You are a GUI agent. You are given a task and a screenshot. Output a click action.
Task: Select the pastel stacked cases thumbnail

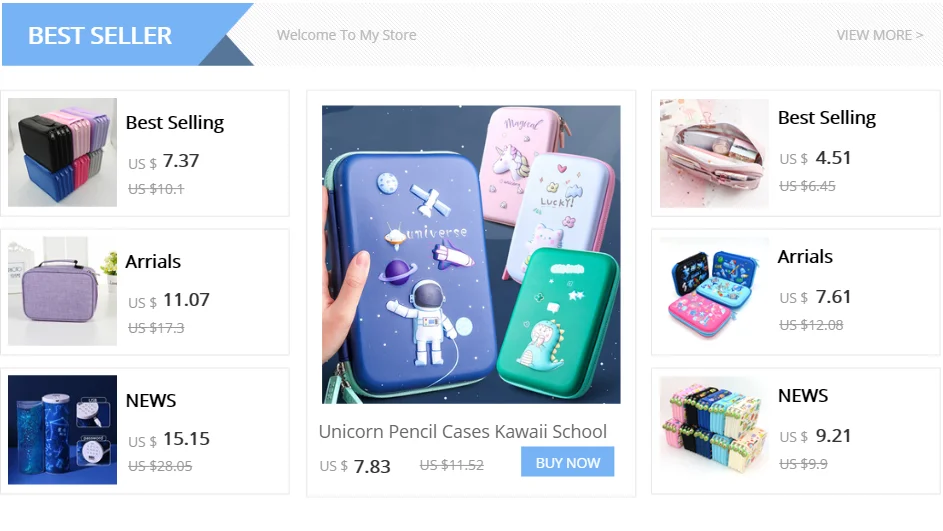(x=714, y=430)
